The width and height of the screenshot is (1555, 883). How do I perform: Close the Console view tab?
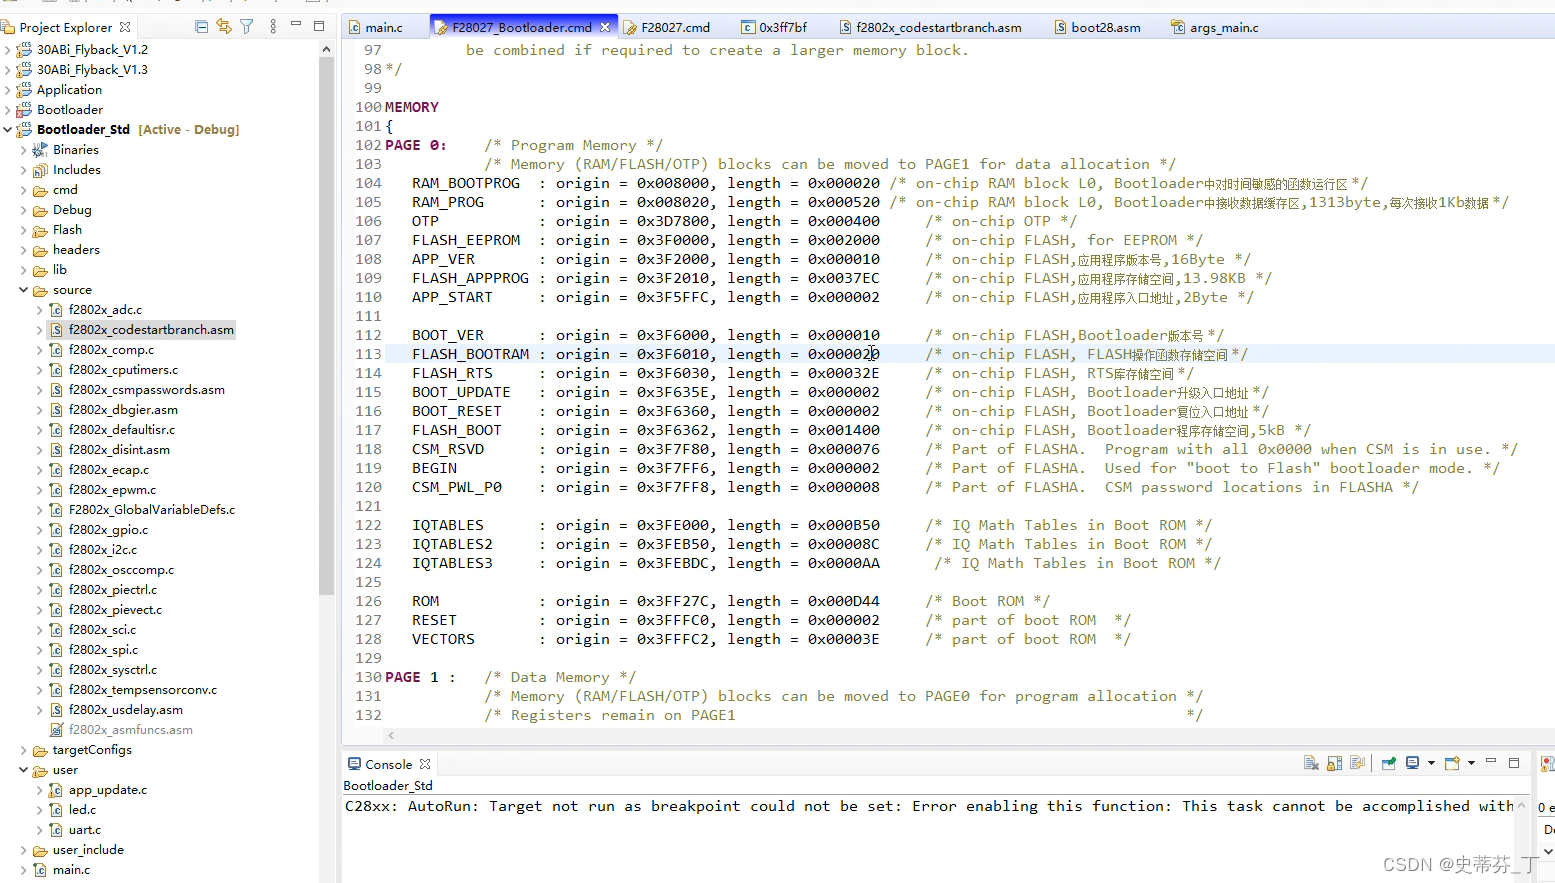[x=425, y=764]
